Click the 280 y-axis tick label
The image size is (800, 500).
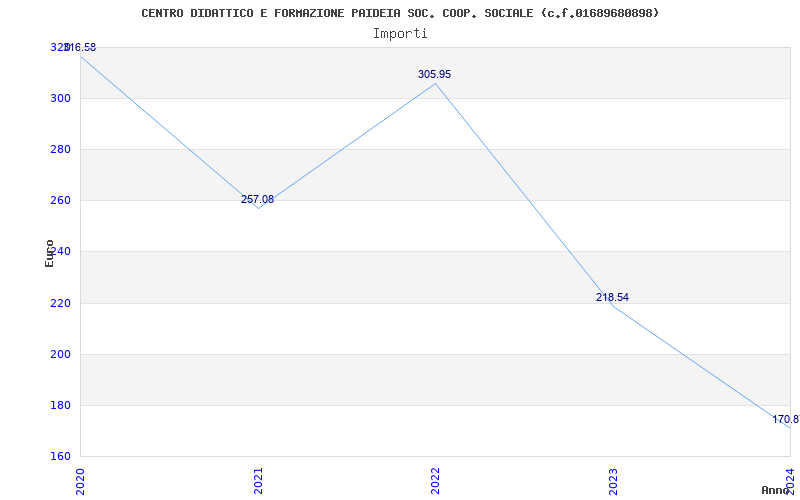60,149
